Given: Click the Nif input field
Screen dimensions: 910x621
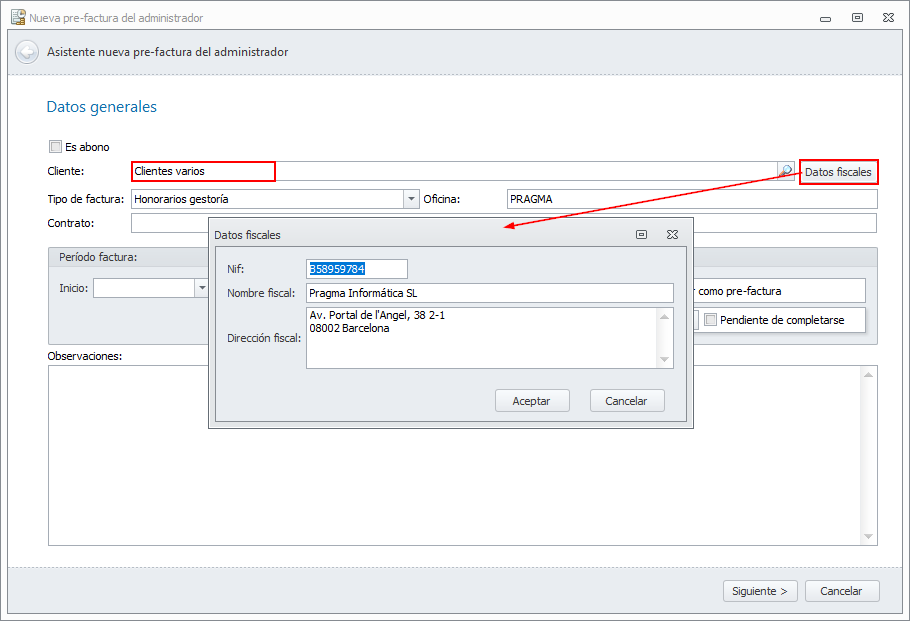Looking at the screenshot, I should pos(357,269).
